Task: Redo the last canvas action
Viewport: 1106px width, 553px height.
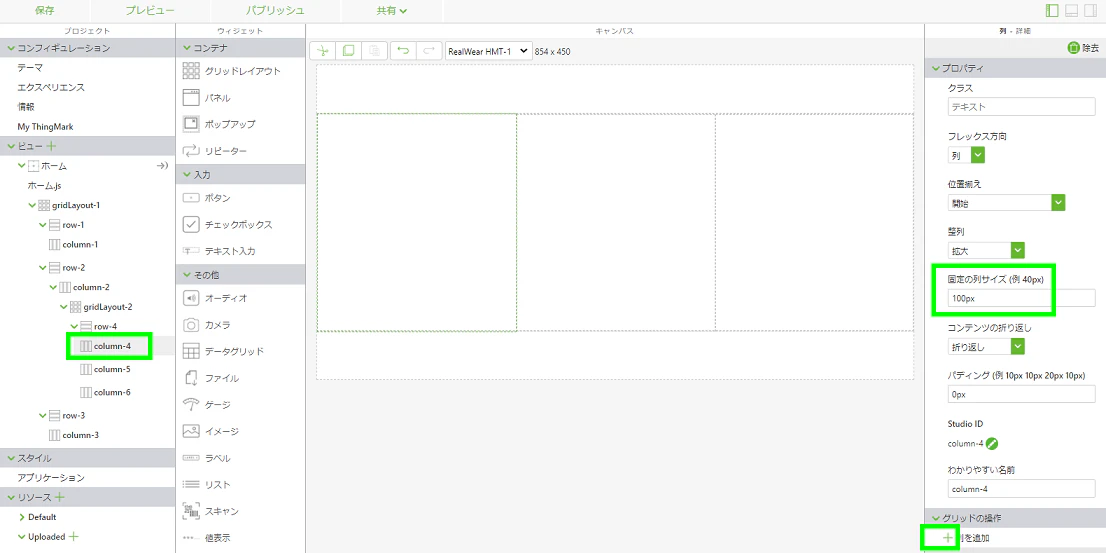Action: pos(428,51)
